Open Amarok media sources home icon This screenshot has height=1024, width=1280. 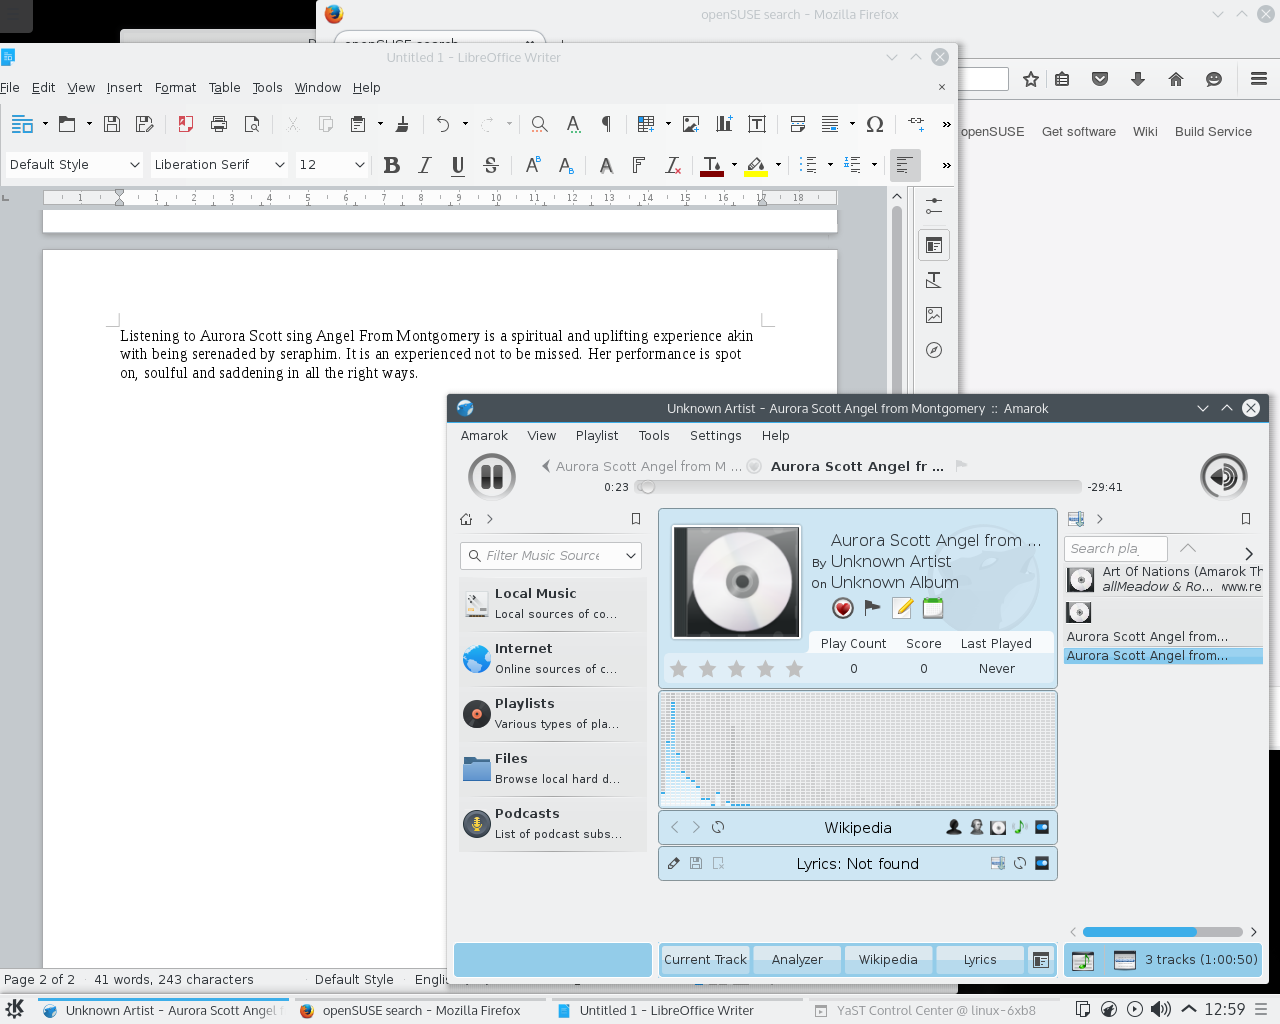point(466,519)
